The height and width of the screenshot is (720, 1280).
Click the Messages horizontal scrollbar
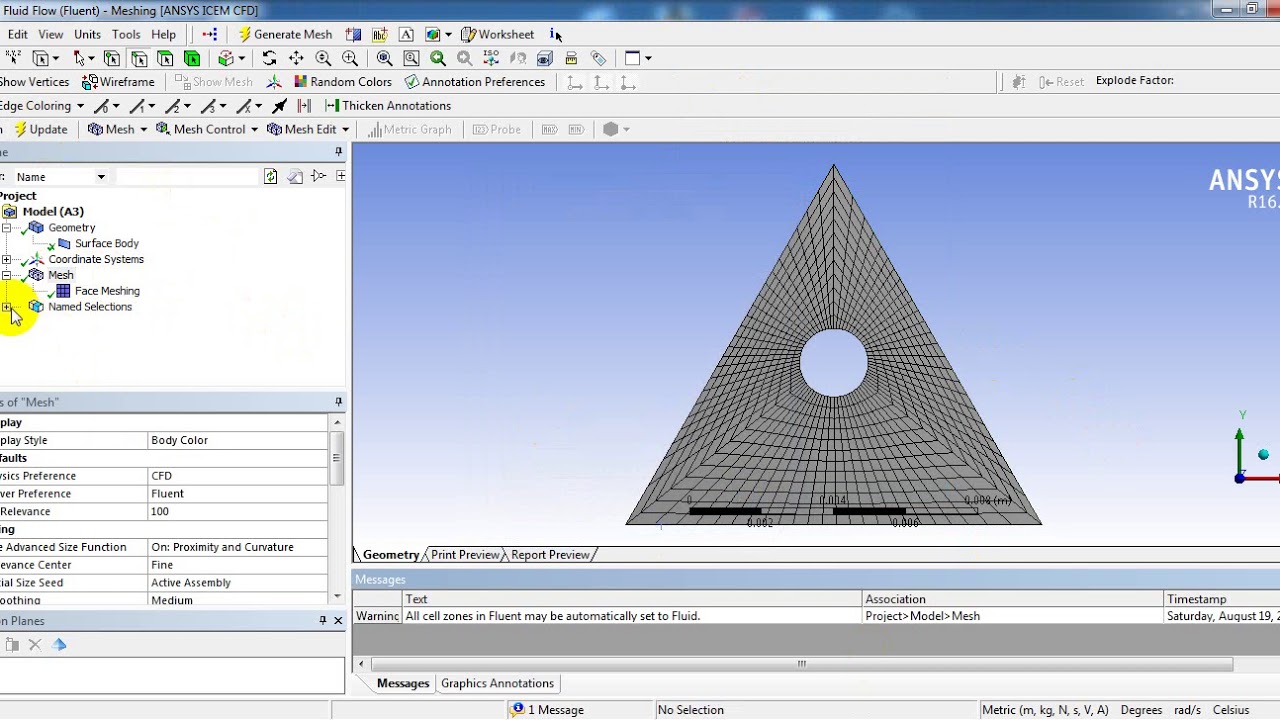(x=801, y=664)
